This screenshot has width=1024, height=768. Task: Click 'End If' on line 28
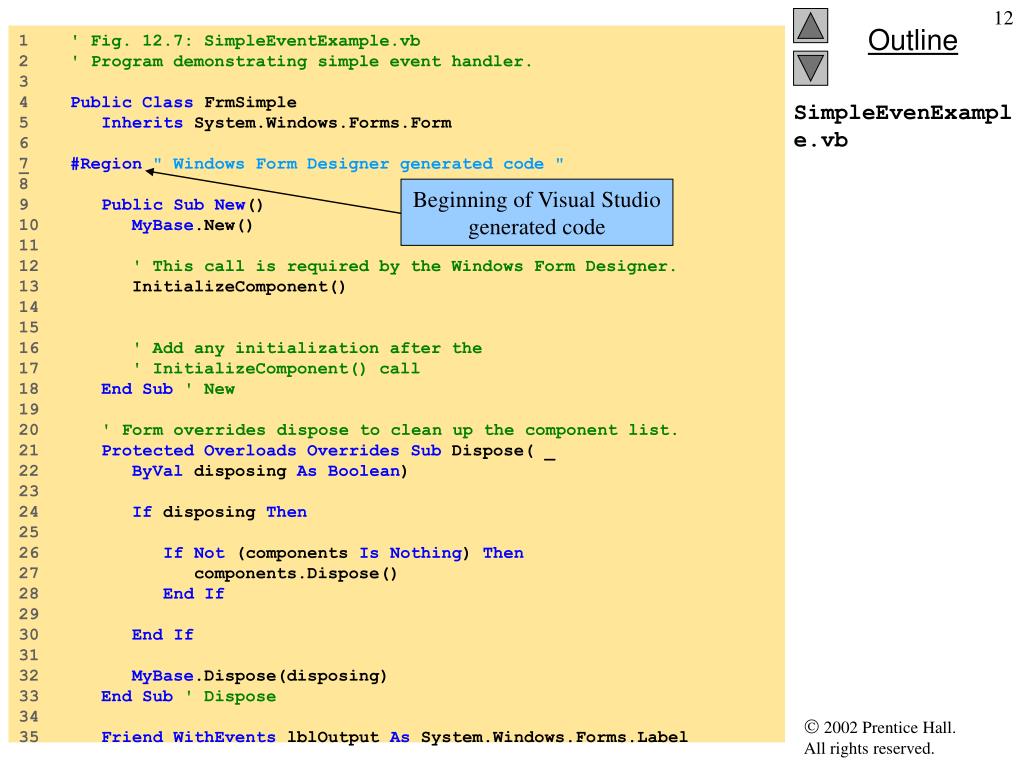point(194,594)
